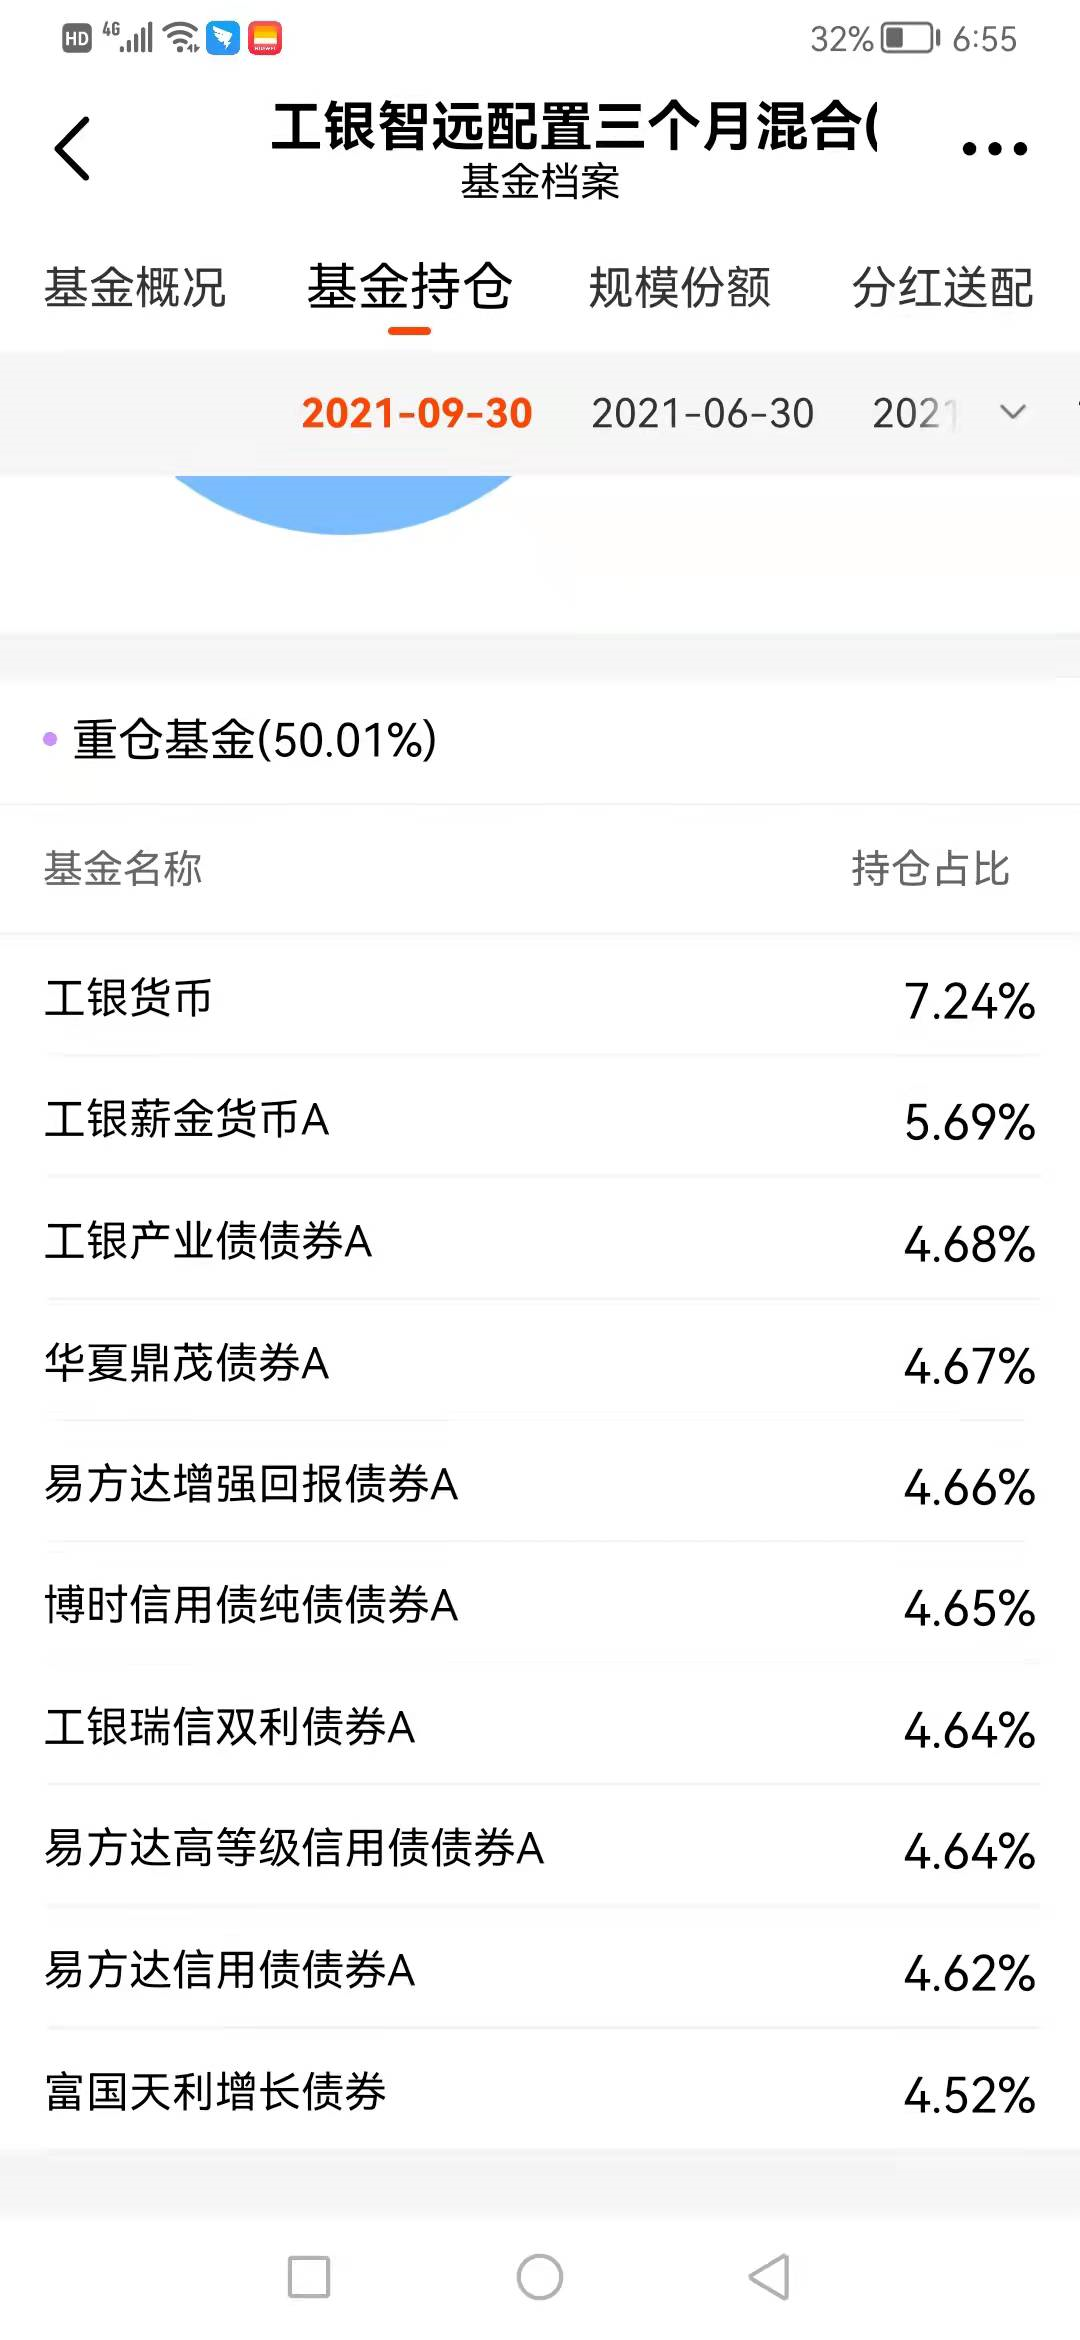
Task: Open the 华夏鼎茂债券A fund holding
Action: pos(540,1363)
